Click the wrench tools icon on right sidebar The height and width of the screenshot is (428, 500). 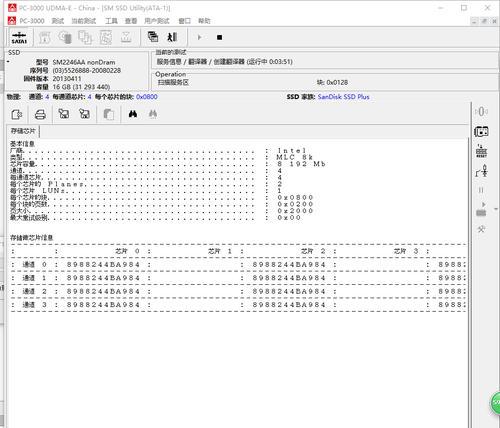(x=481, y=229)
